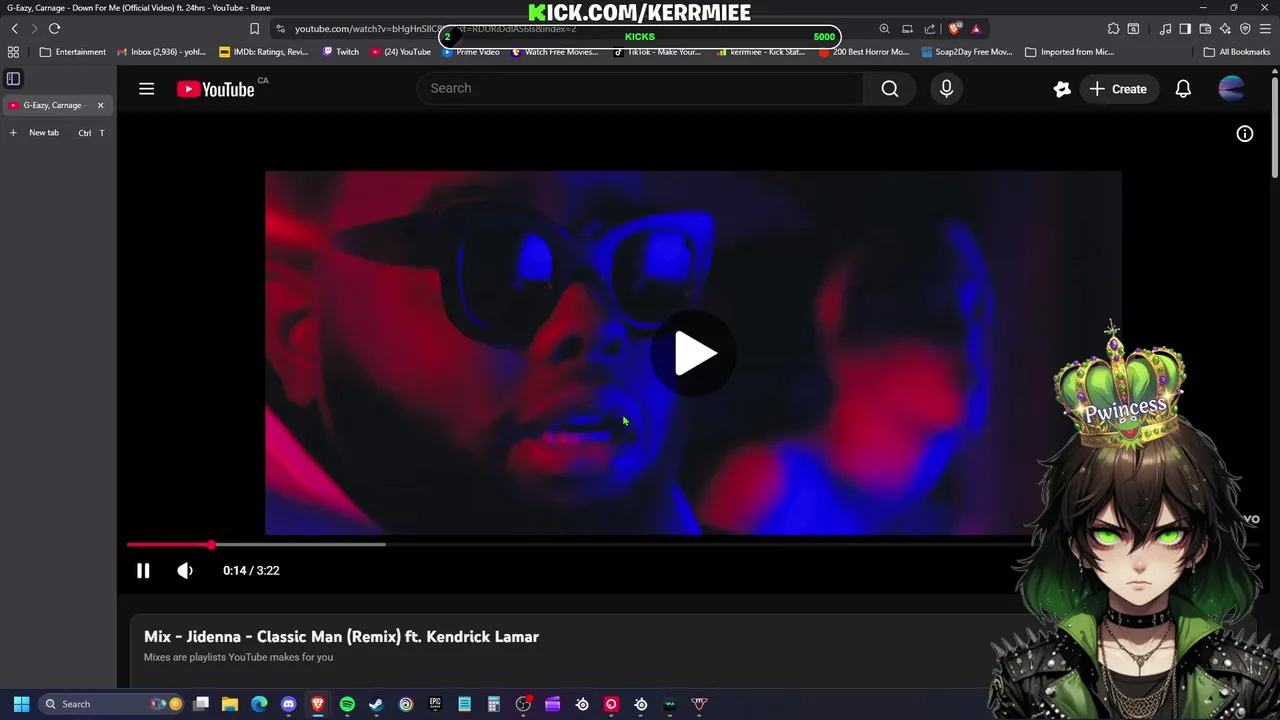Viewport: 1280px width, 720px height.
Task: Open the YouTube Create button
Action: pos(1118,89)
